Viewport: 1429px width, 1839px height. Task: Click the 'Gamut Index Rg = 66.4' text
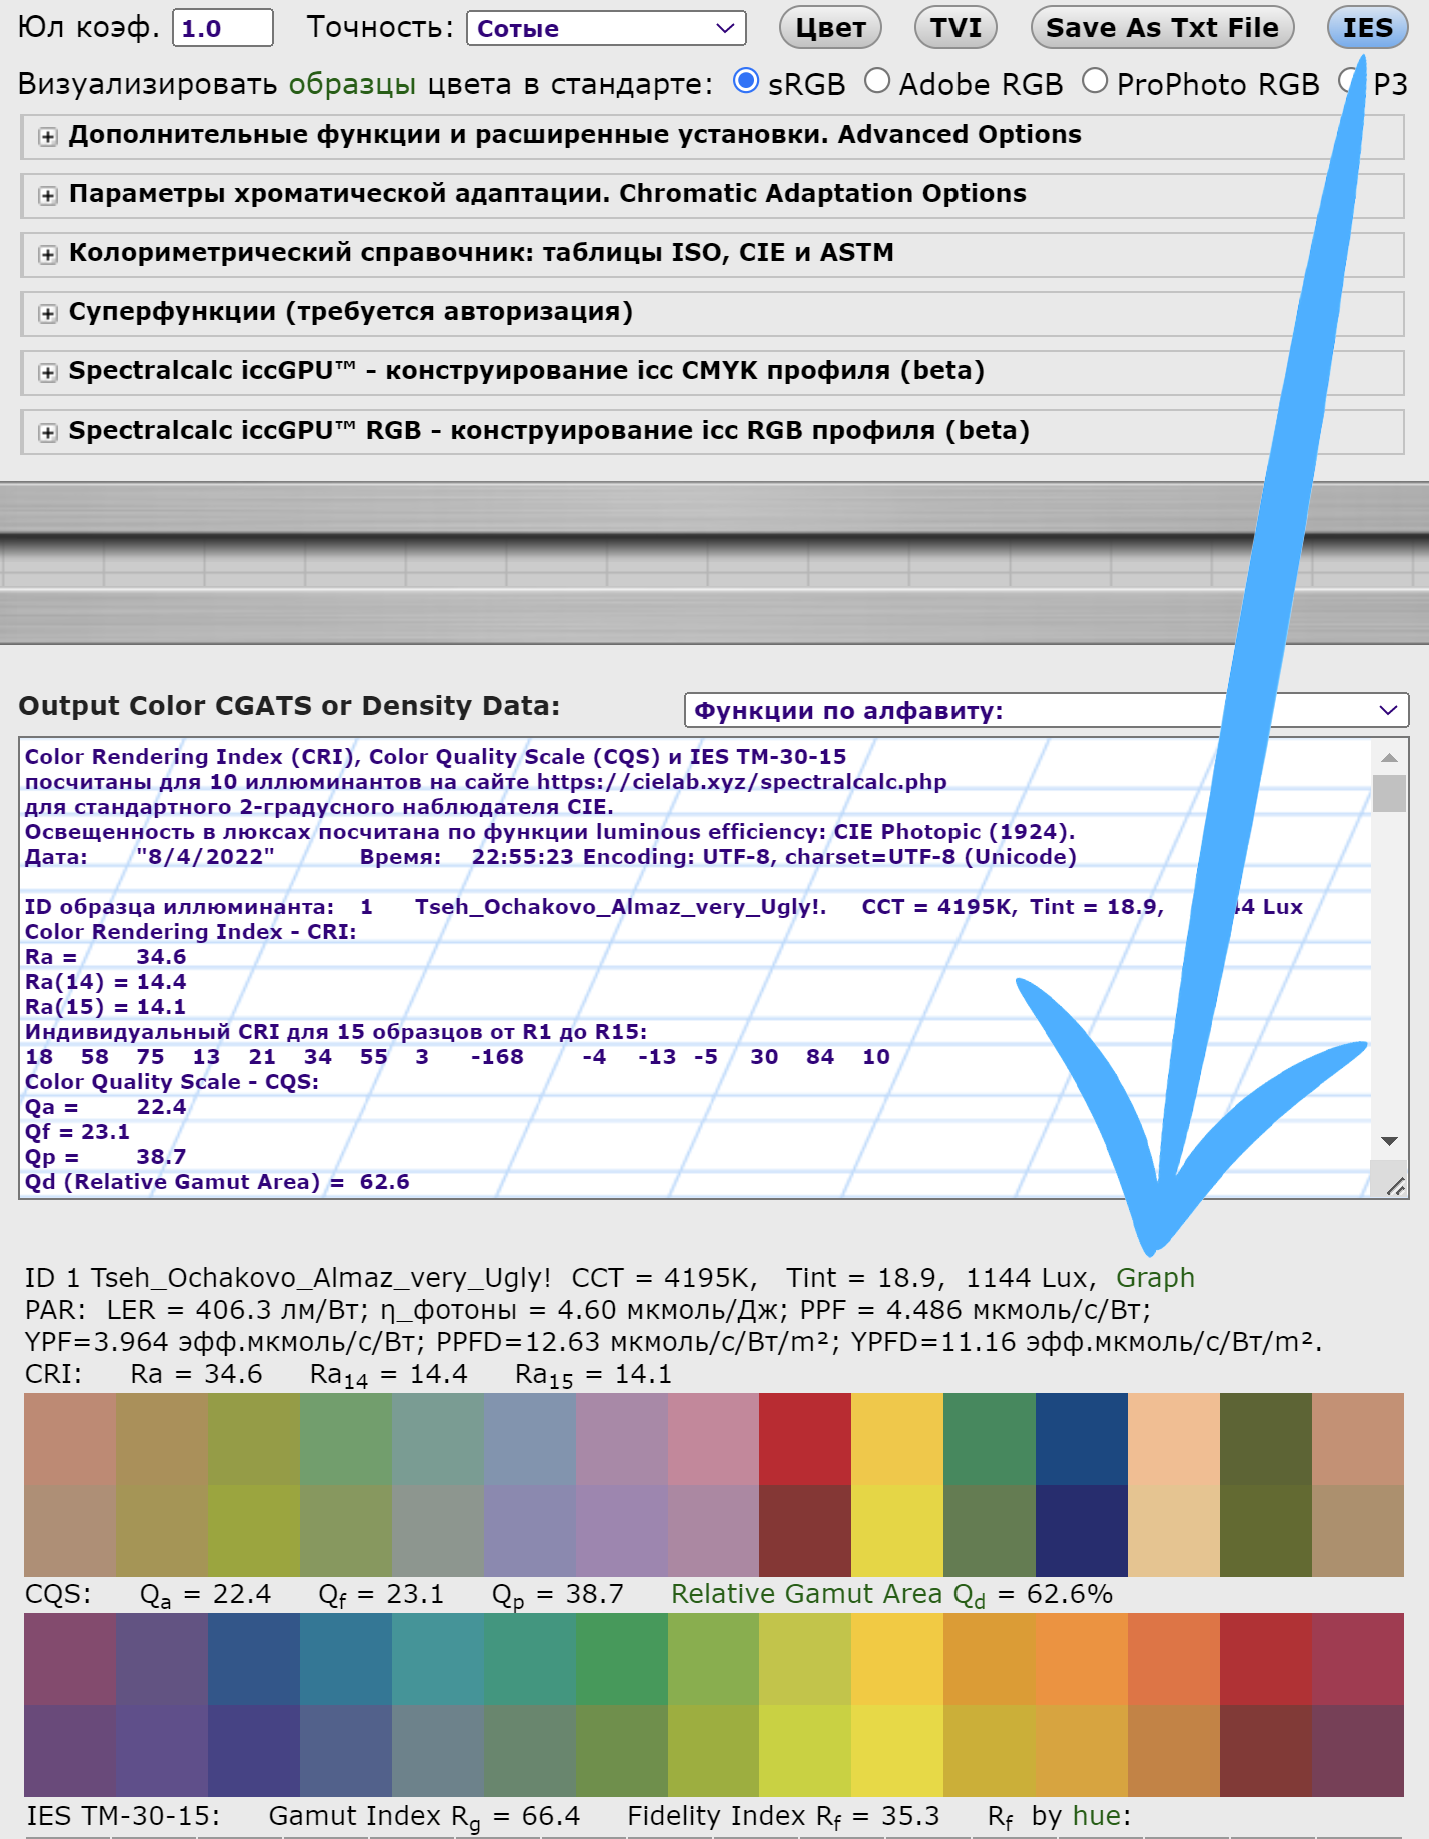[424, 1816]
